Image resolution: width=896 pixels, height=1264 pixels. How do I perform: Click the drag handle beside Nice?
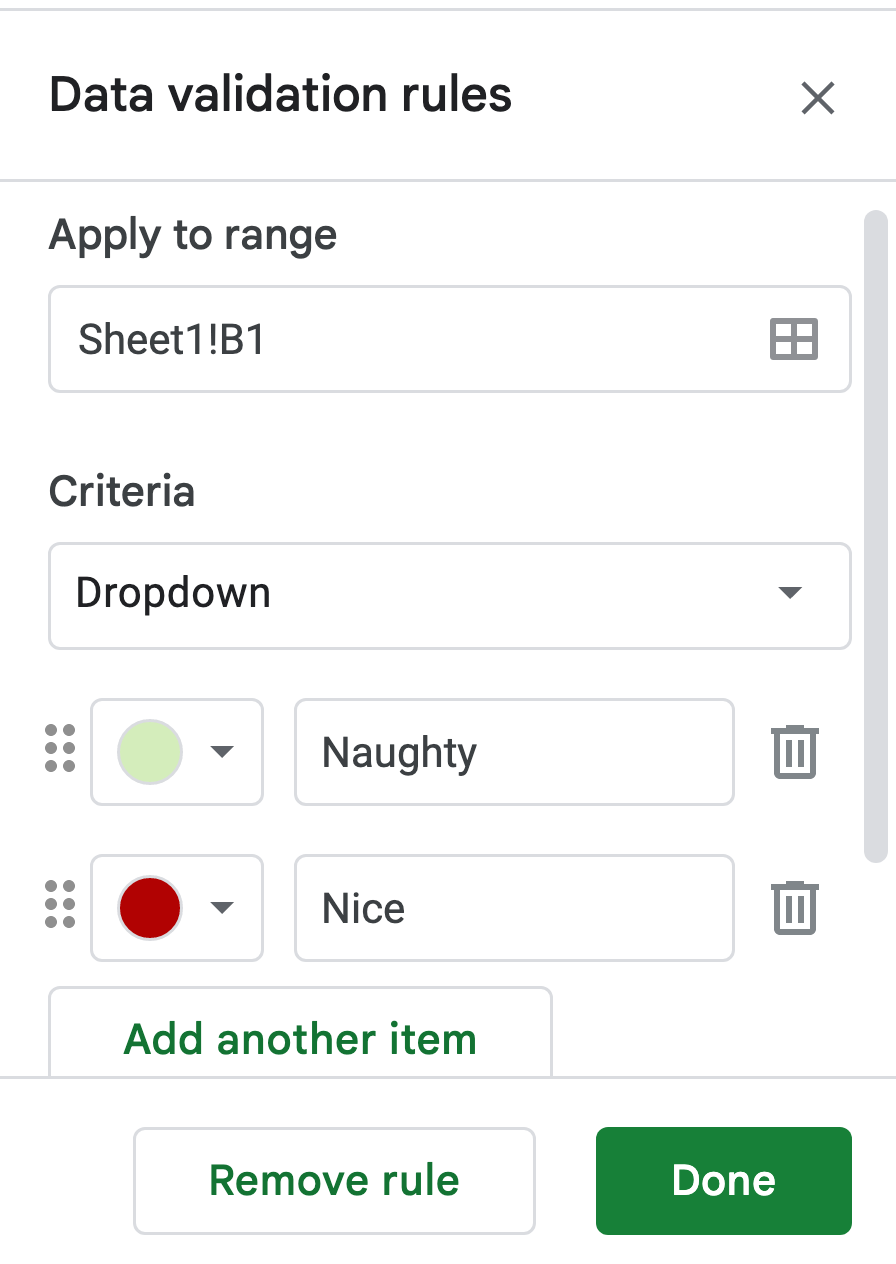pyautogui.click(x=61, y=905)
